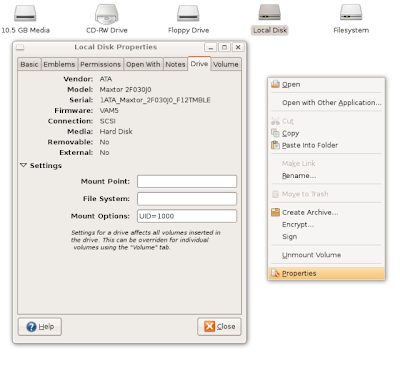Select the 10.5 GB Media drive icon
Screen dimensions: 400x366
point(25,13)
